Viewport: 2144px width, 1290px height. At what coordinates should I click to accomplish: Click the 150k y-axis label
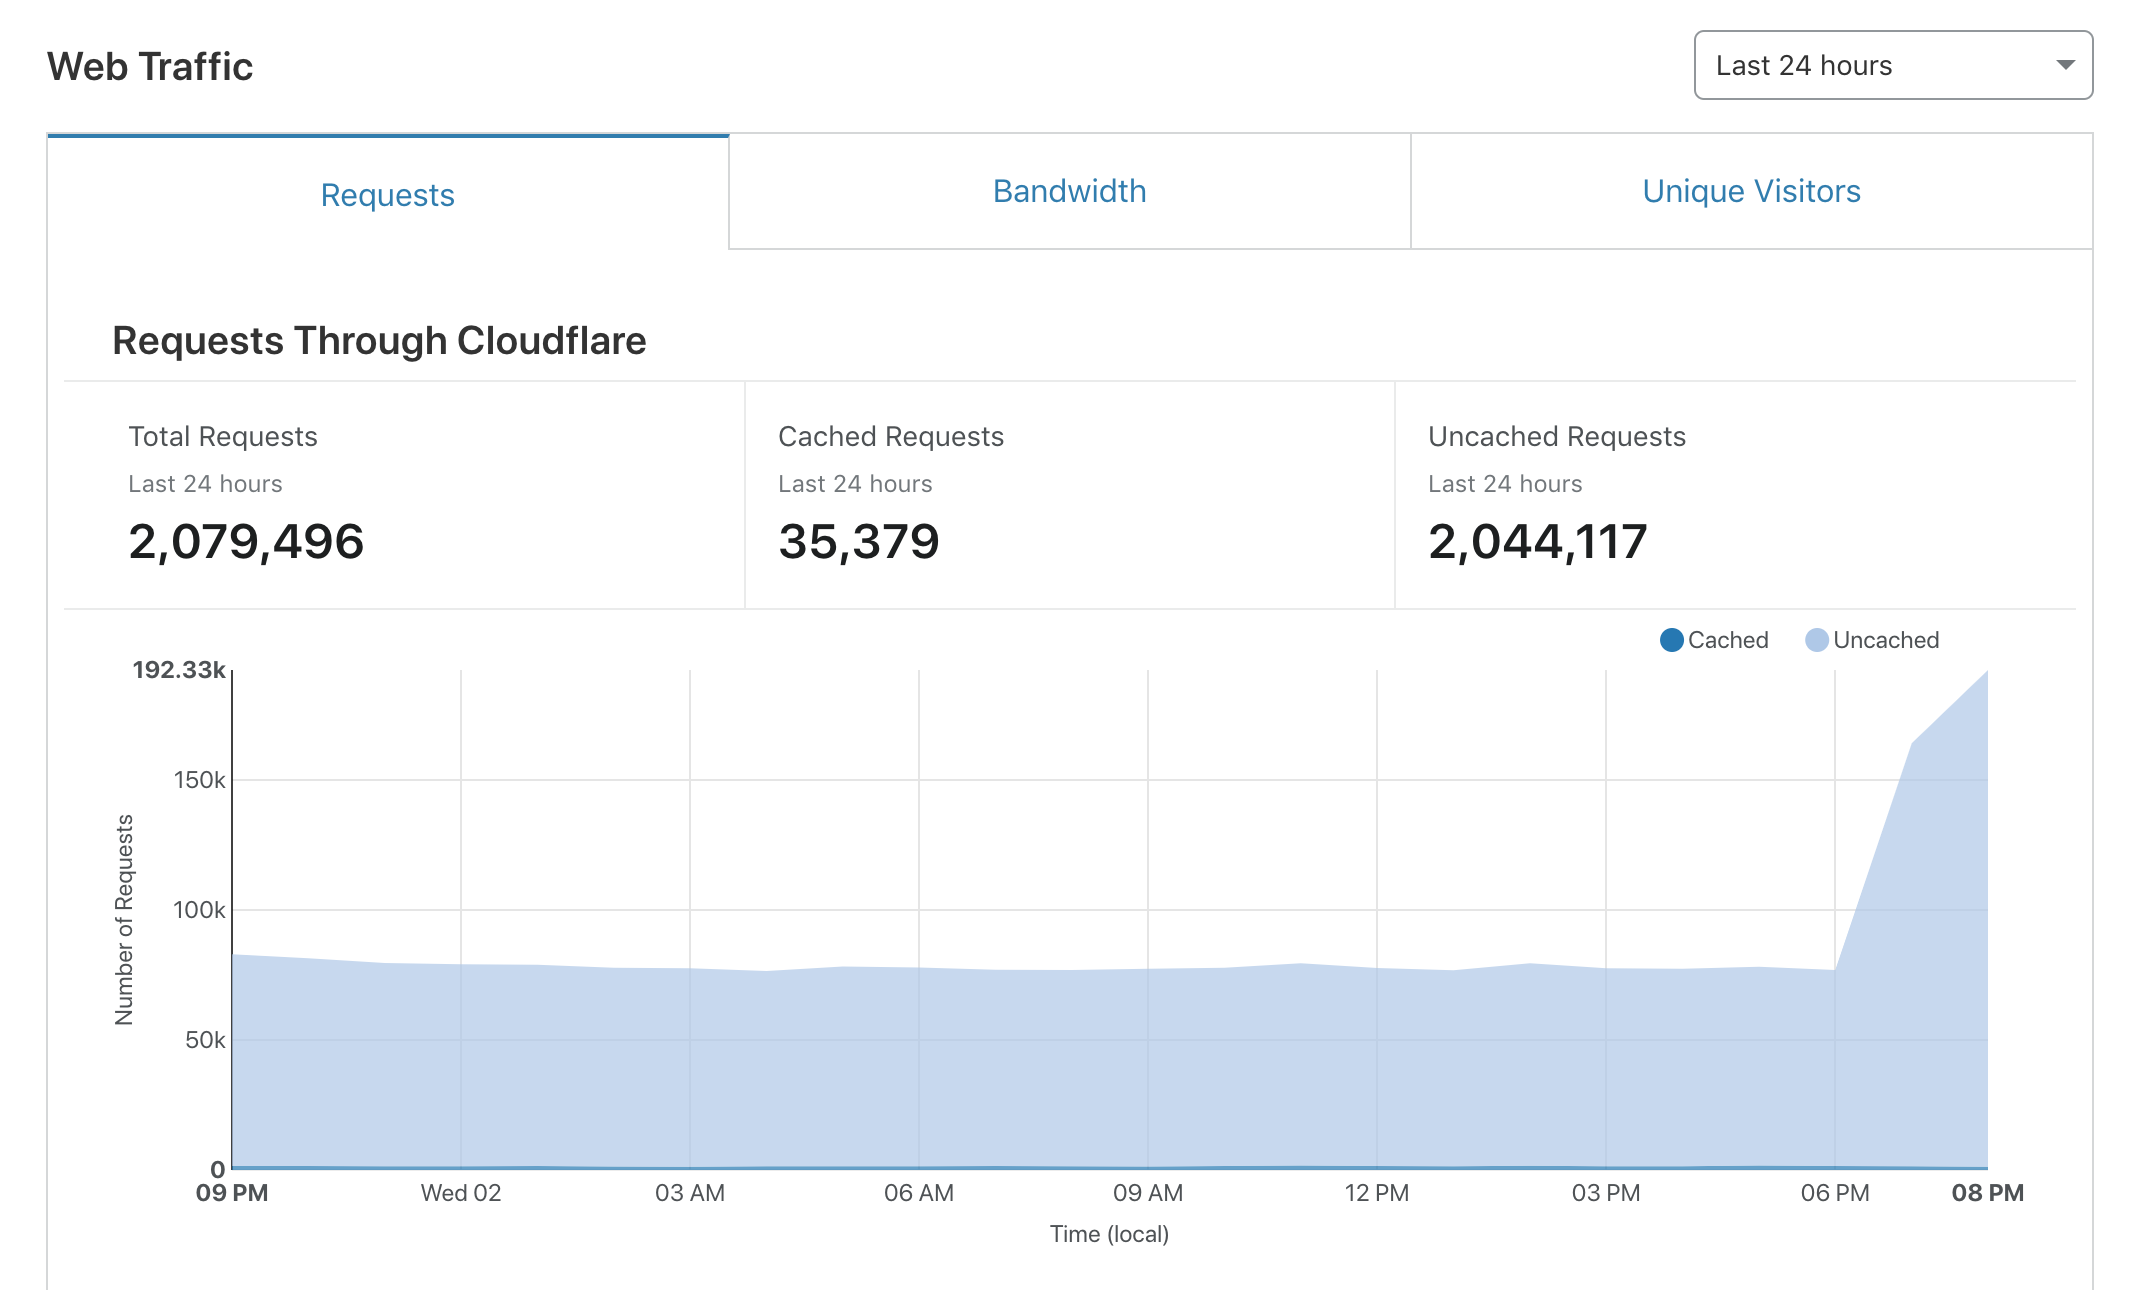pos(200,780)
